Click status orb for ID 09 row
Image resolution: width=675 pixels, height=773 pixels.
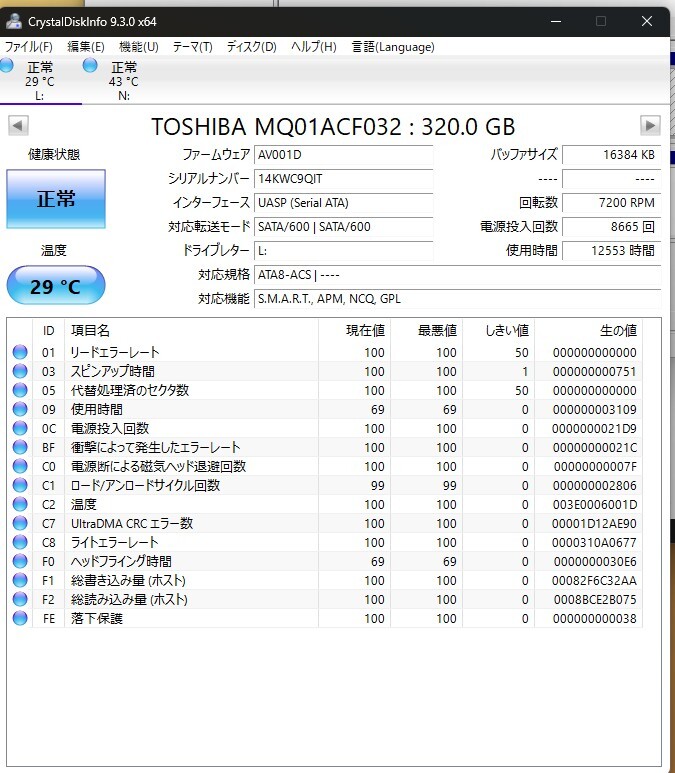click(x=20, y=409)
